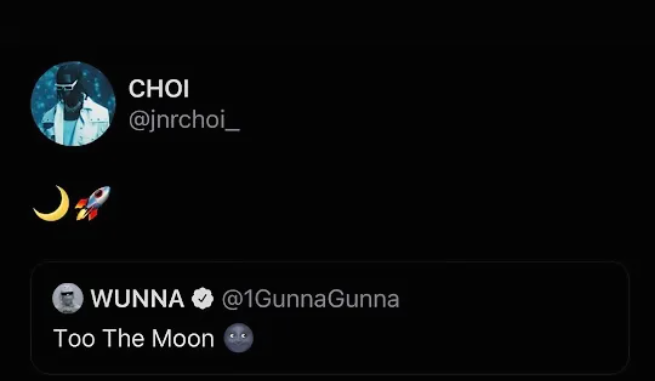The height and width of the screenshot is (381, 655).
Task: Open the @1GunnaGunna handle
Action: 310,299
